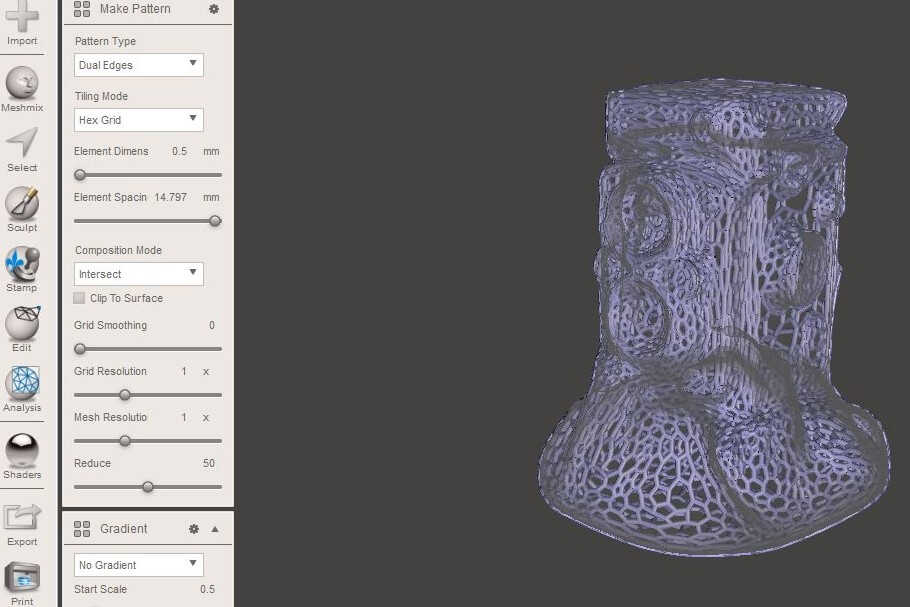Open the Sculpt tool

(x=22, y=203)
